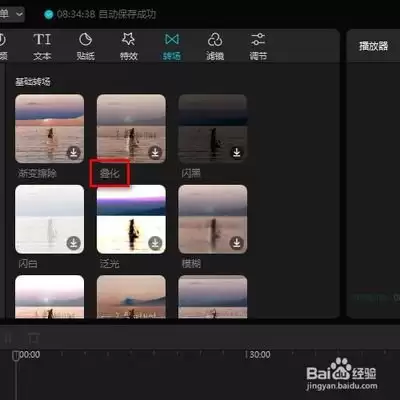The image size is (400, 400).
Task: Download the 闪白 transition
Action: 74,243
